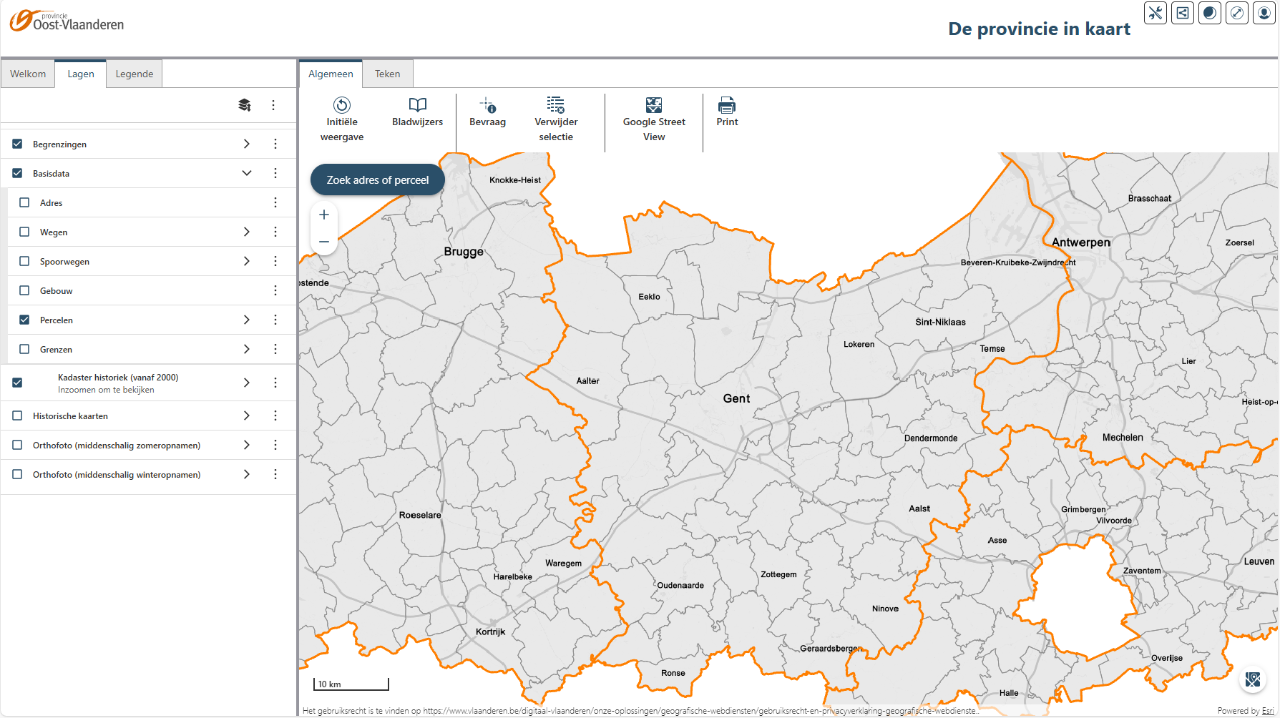Enable the Grenzen layer checkbox
This screenshot has width=1280, height=718.
(x=25, y=350)
